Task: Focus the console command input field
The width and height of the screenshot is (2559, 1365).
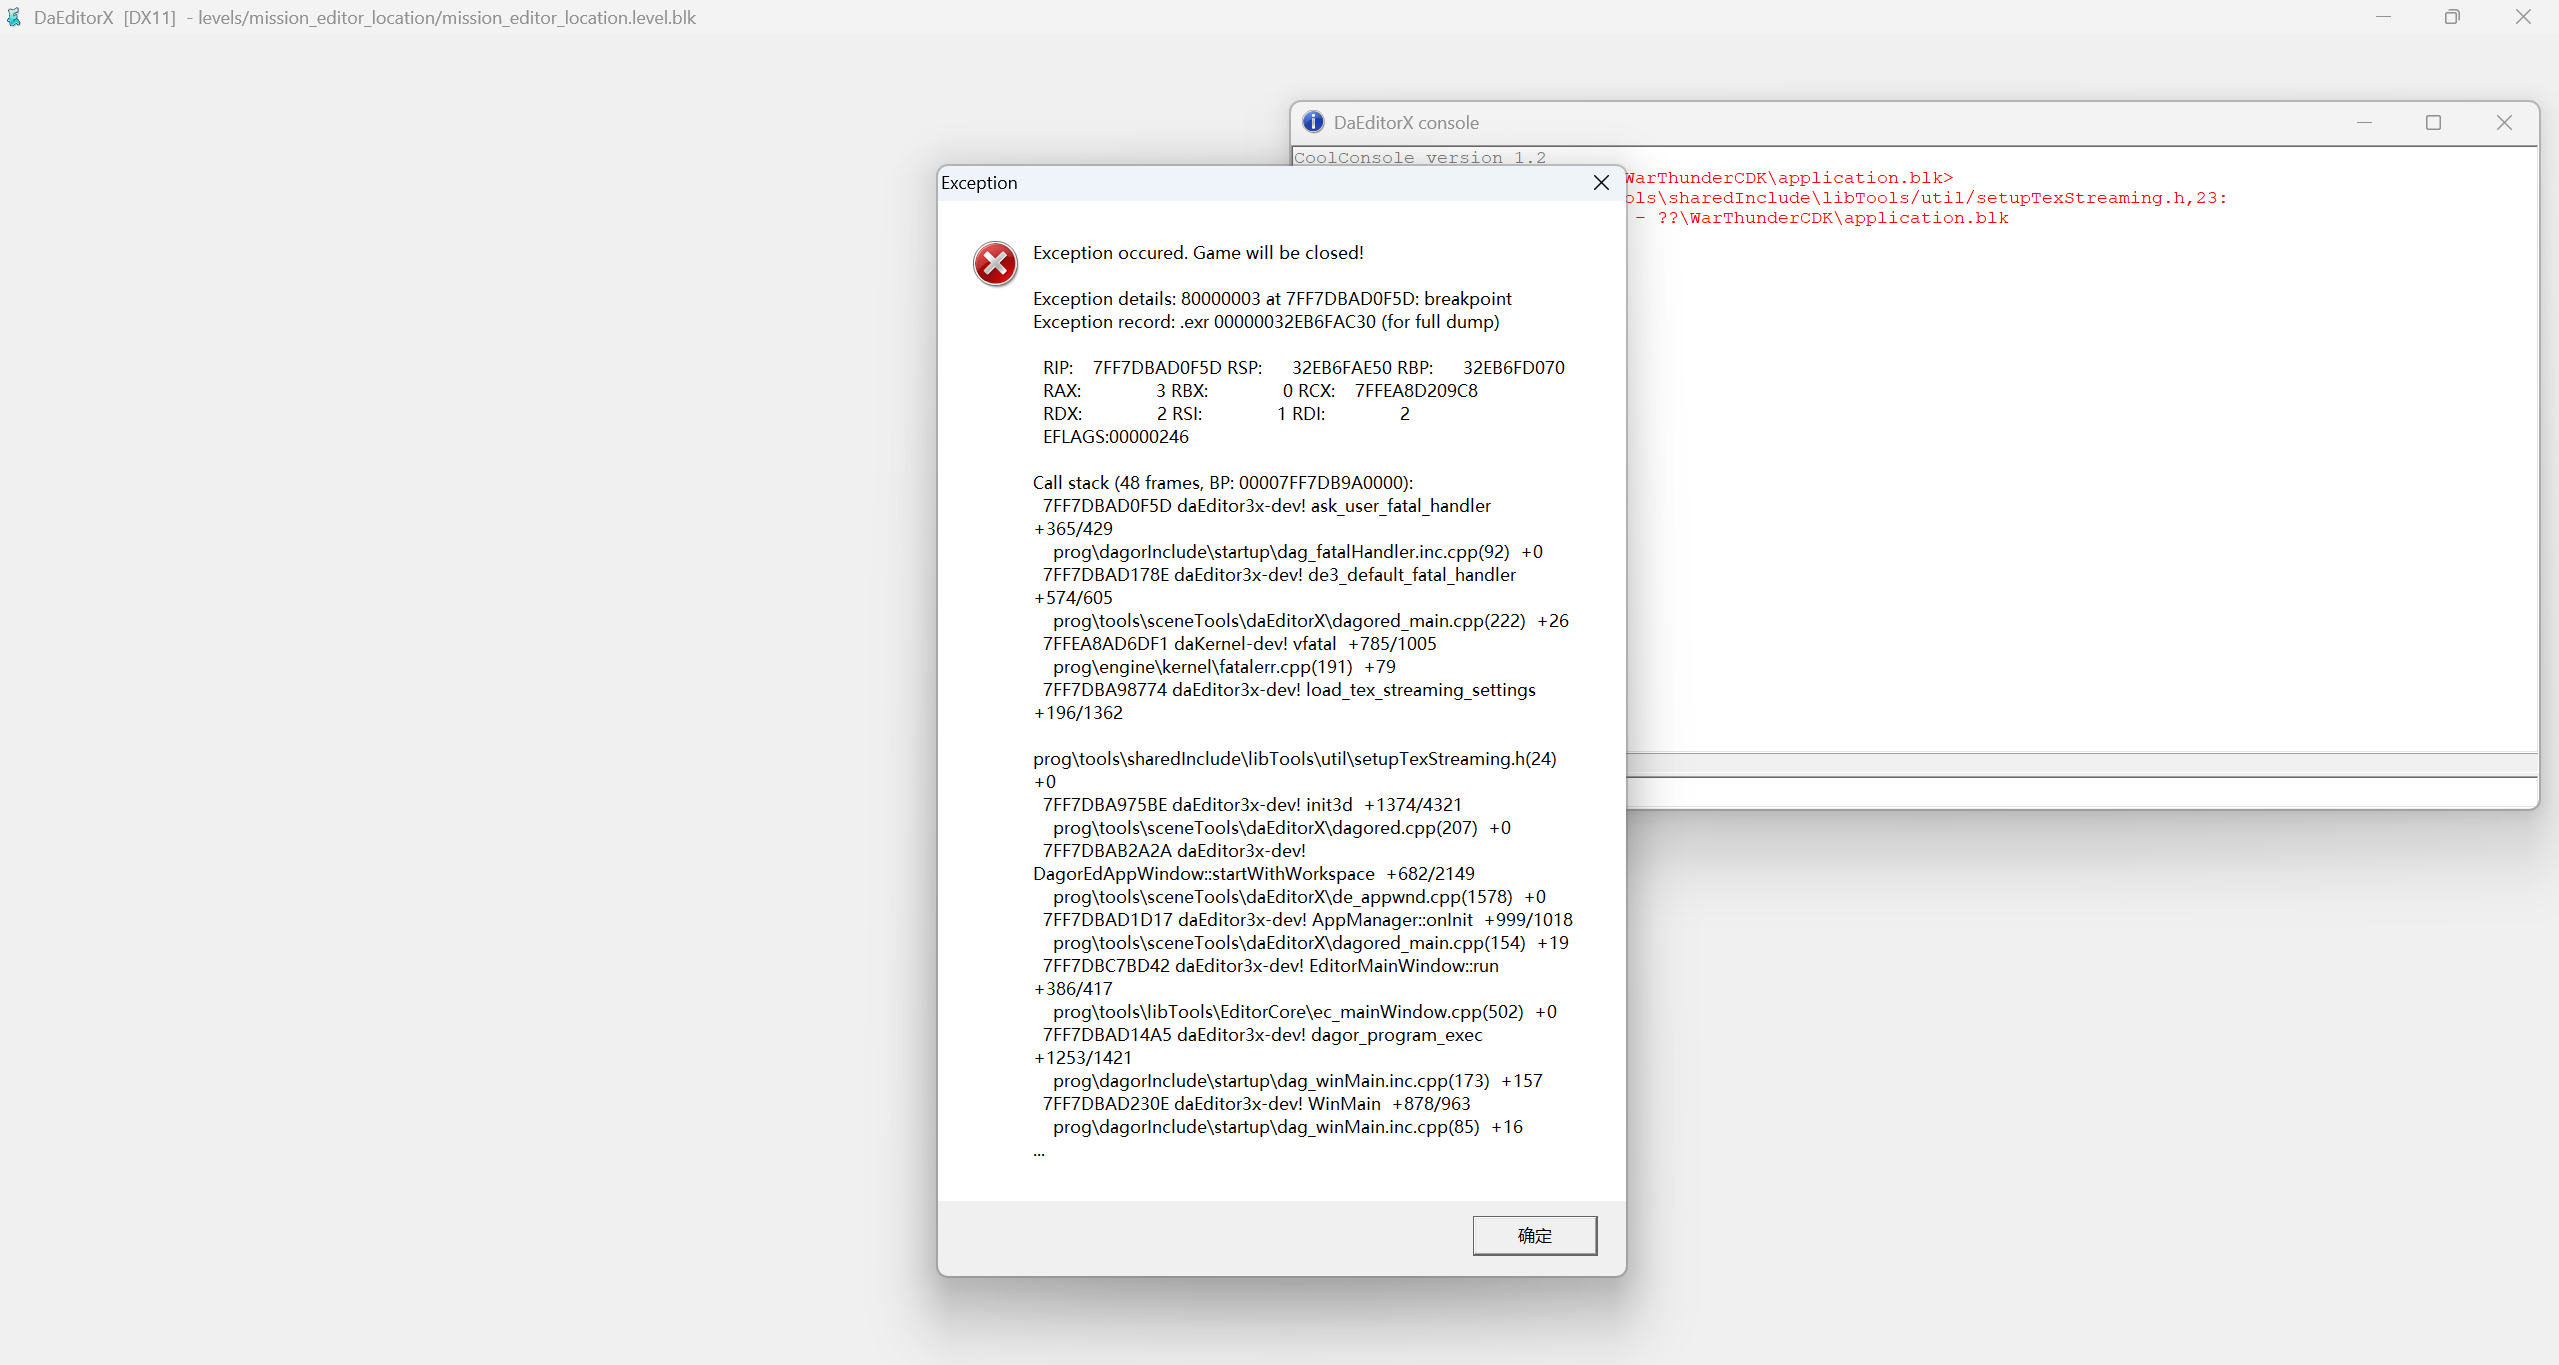Action: click(2080, 791)
